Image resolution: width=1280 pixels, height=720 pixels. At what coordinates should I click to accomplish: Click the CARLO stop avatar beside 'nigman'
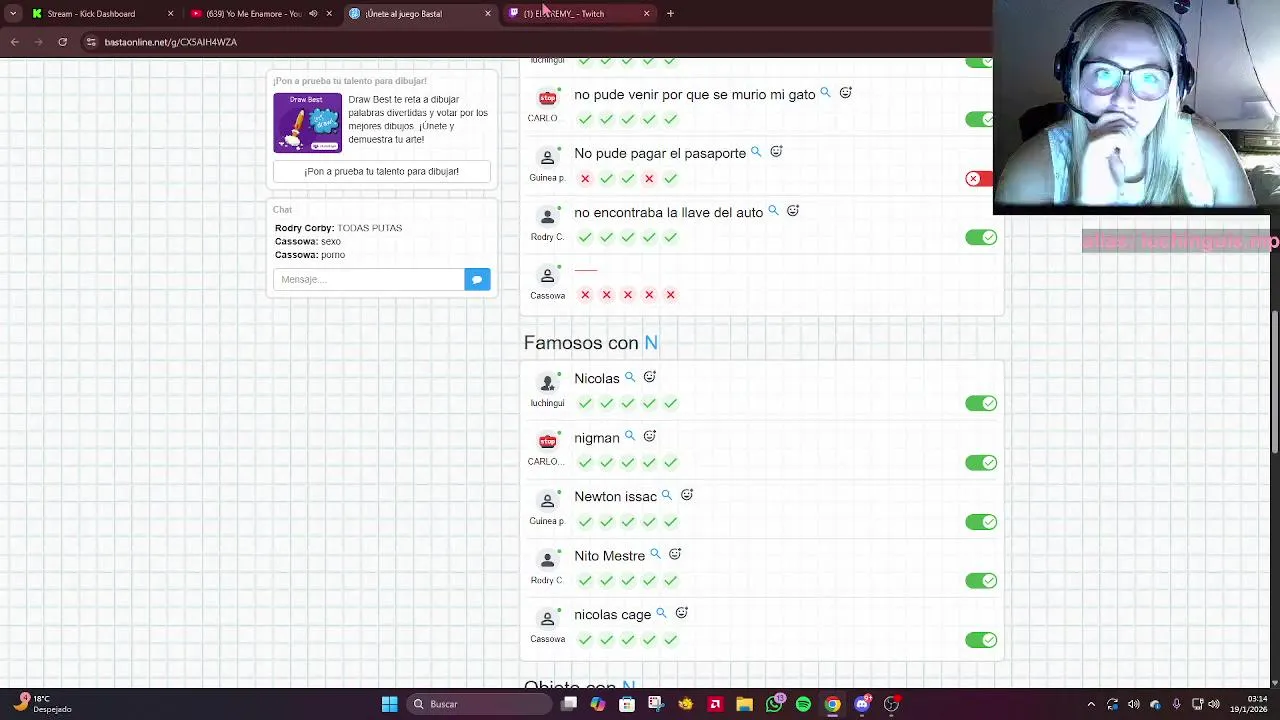[x=547, y=442]
